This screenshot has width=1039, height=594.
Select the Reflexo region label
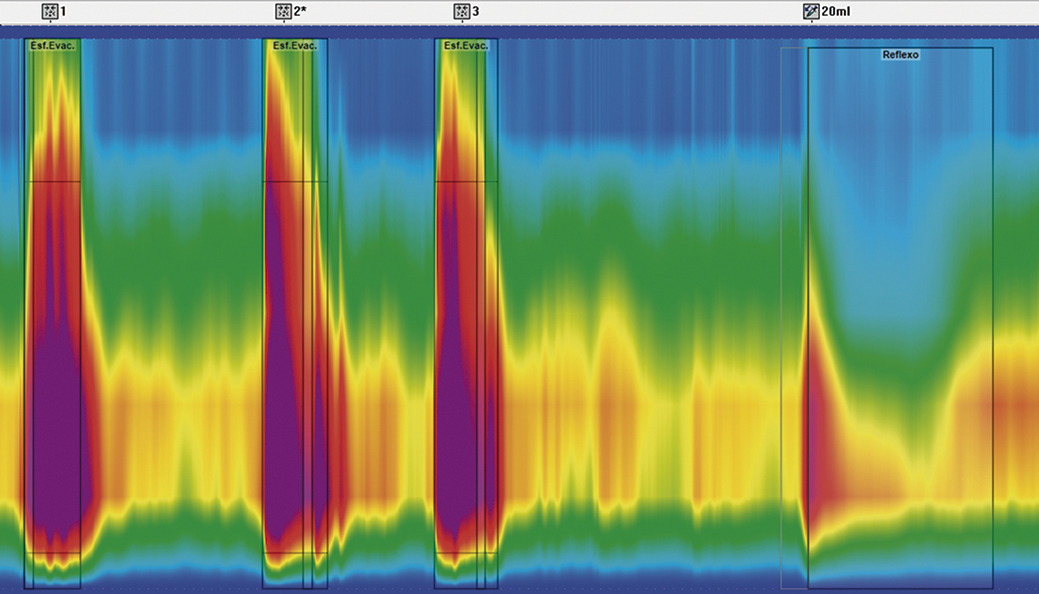900,55
